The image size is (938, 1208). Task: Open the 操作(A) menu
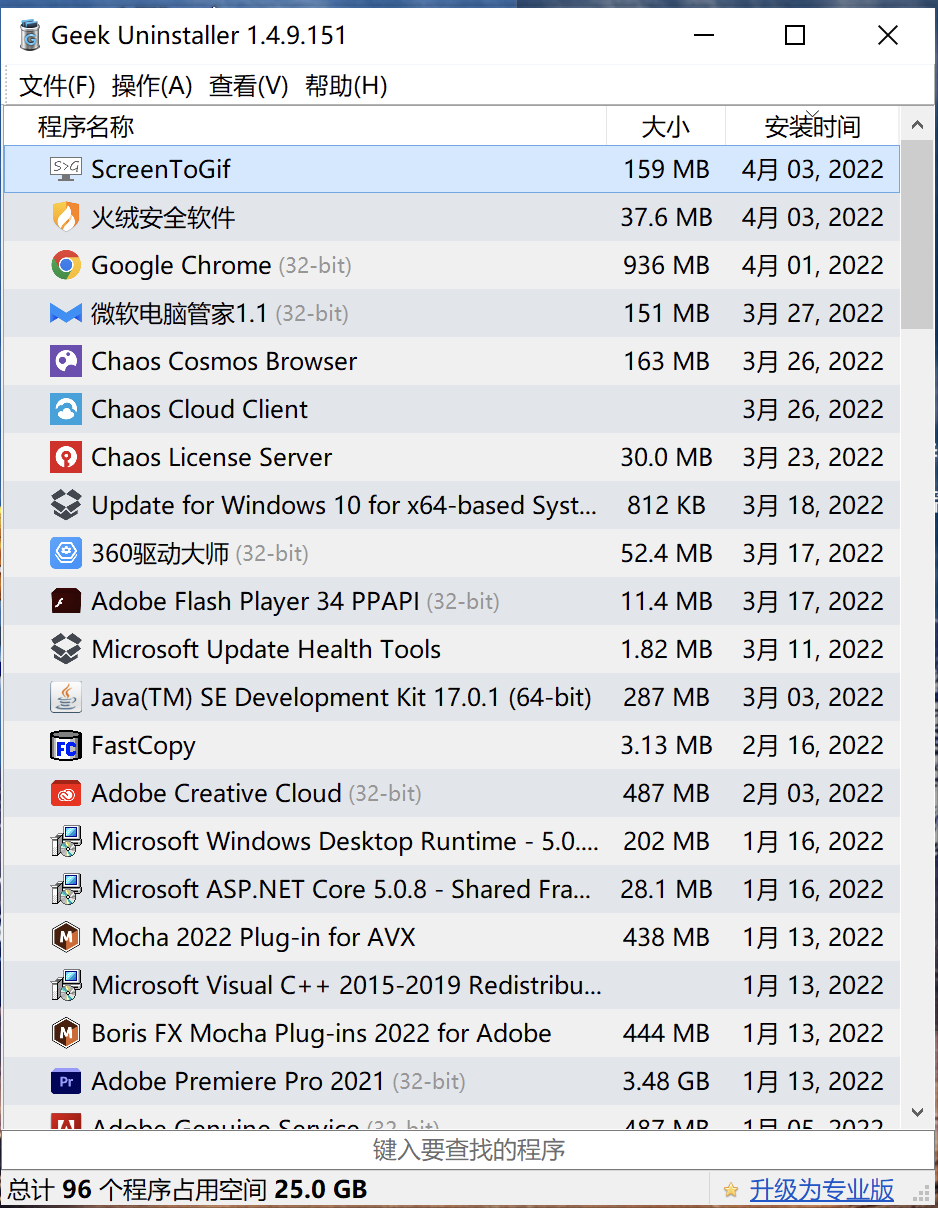pos(152,86)
